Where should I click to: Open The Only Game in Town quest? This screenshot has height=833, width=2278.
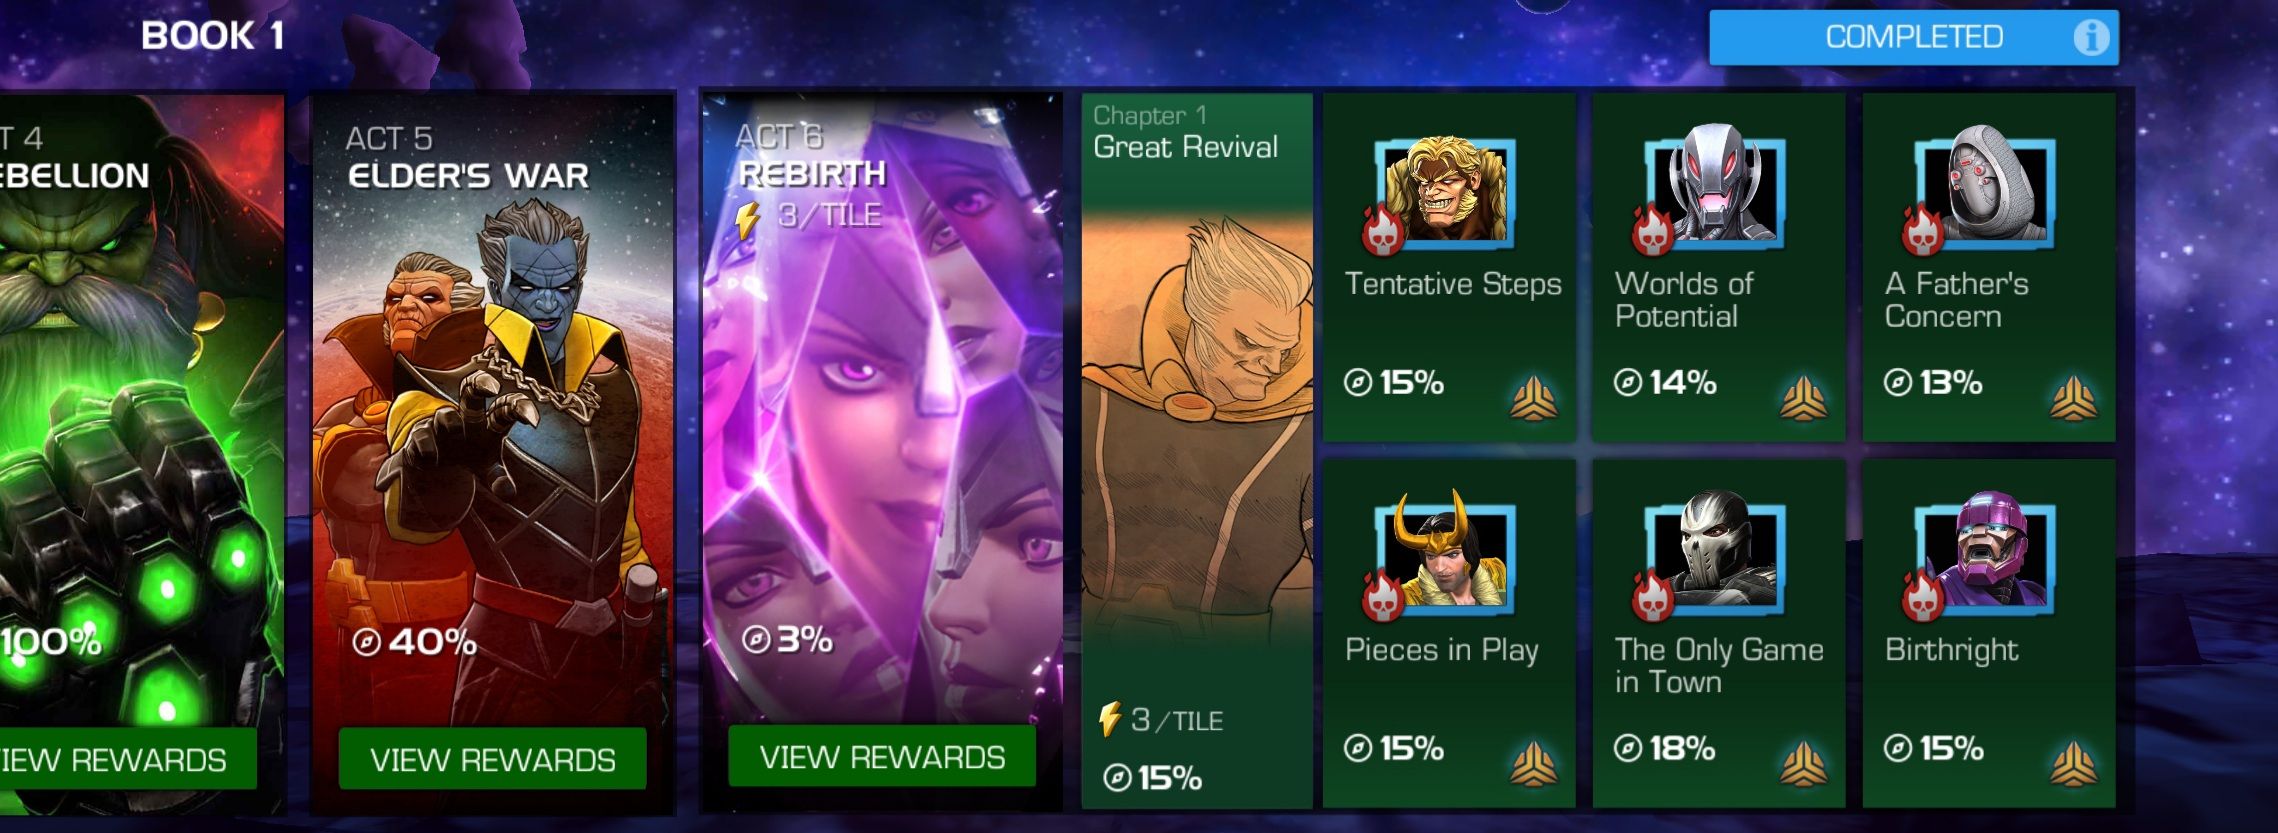click(1719, 634)
